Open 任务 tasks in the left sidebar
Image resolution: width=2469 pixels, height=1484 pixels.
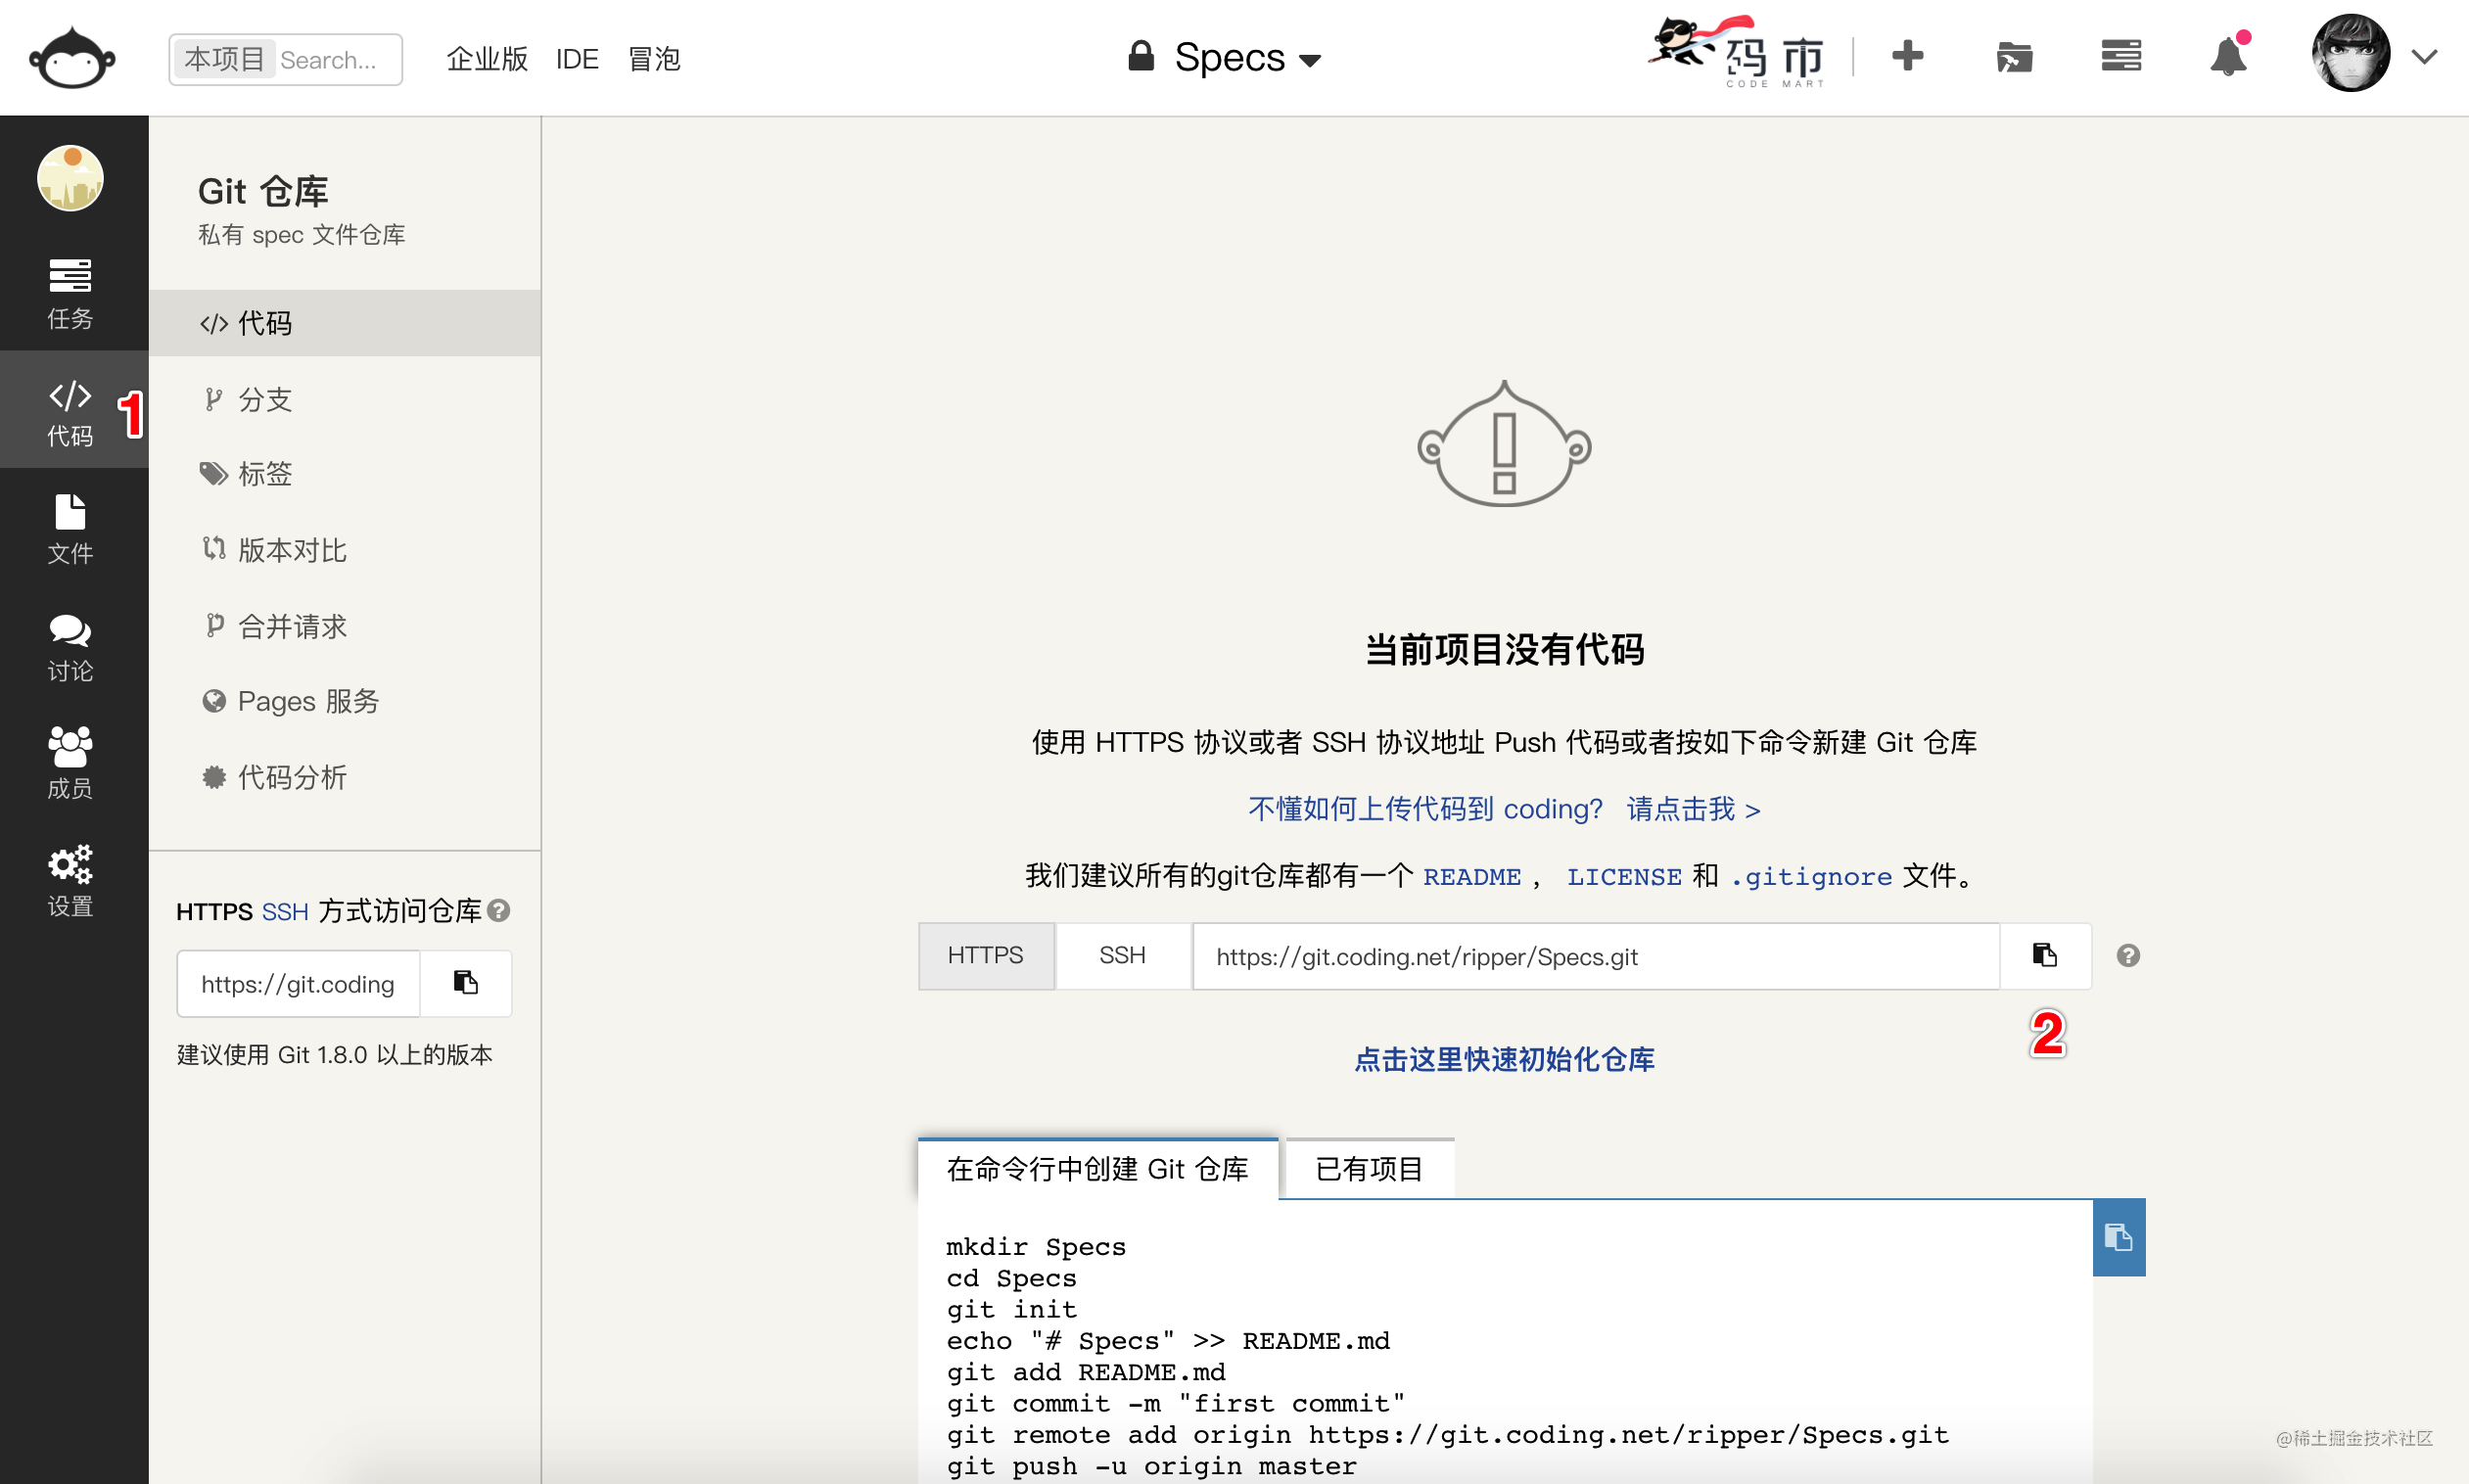[70, 293]
